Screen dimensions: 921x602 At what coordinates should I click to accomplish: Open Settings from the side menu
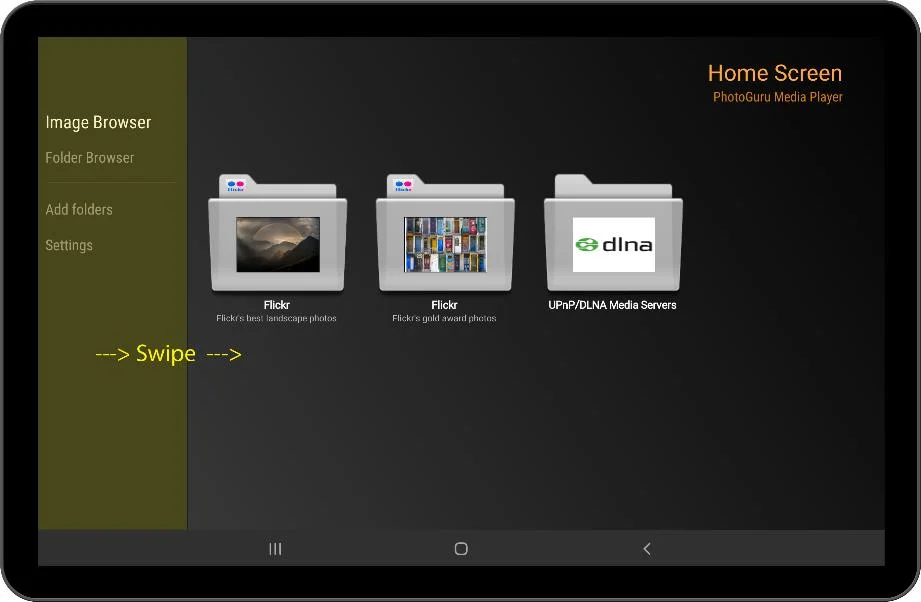69,245
